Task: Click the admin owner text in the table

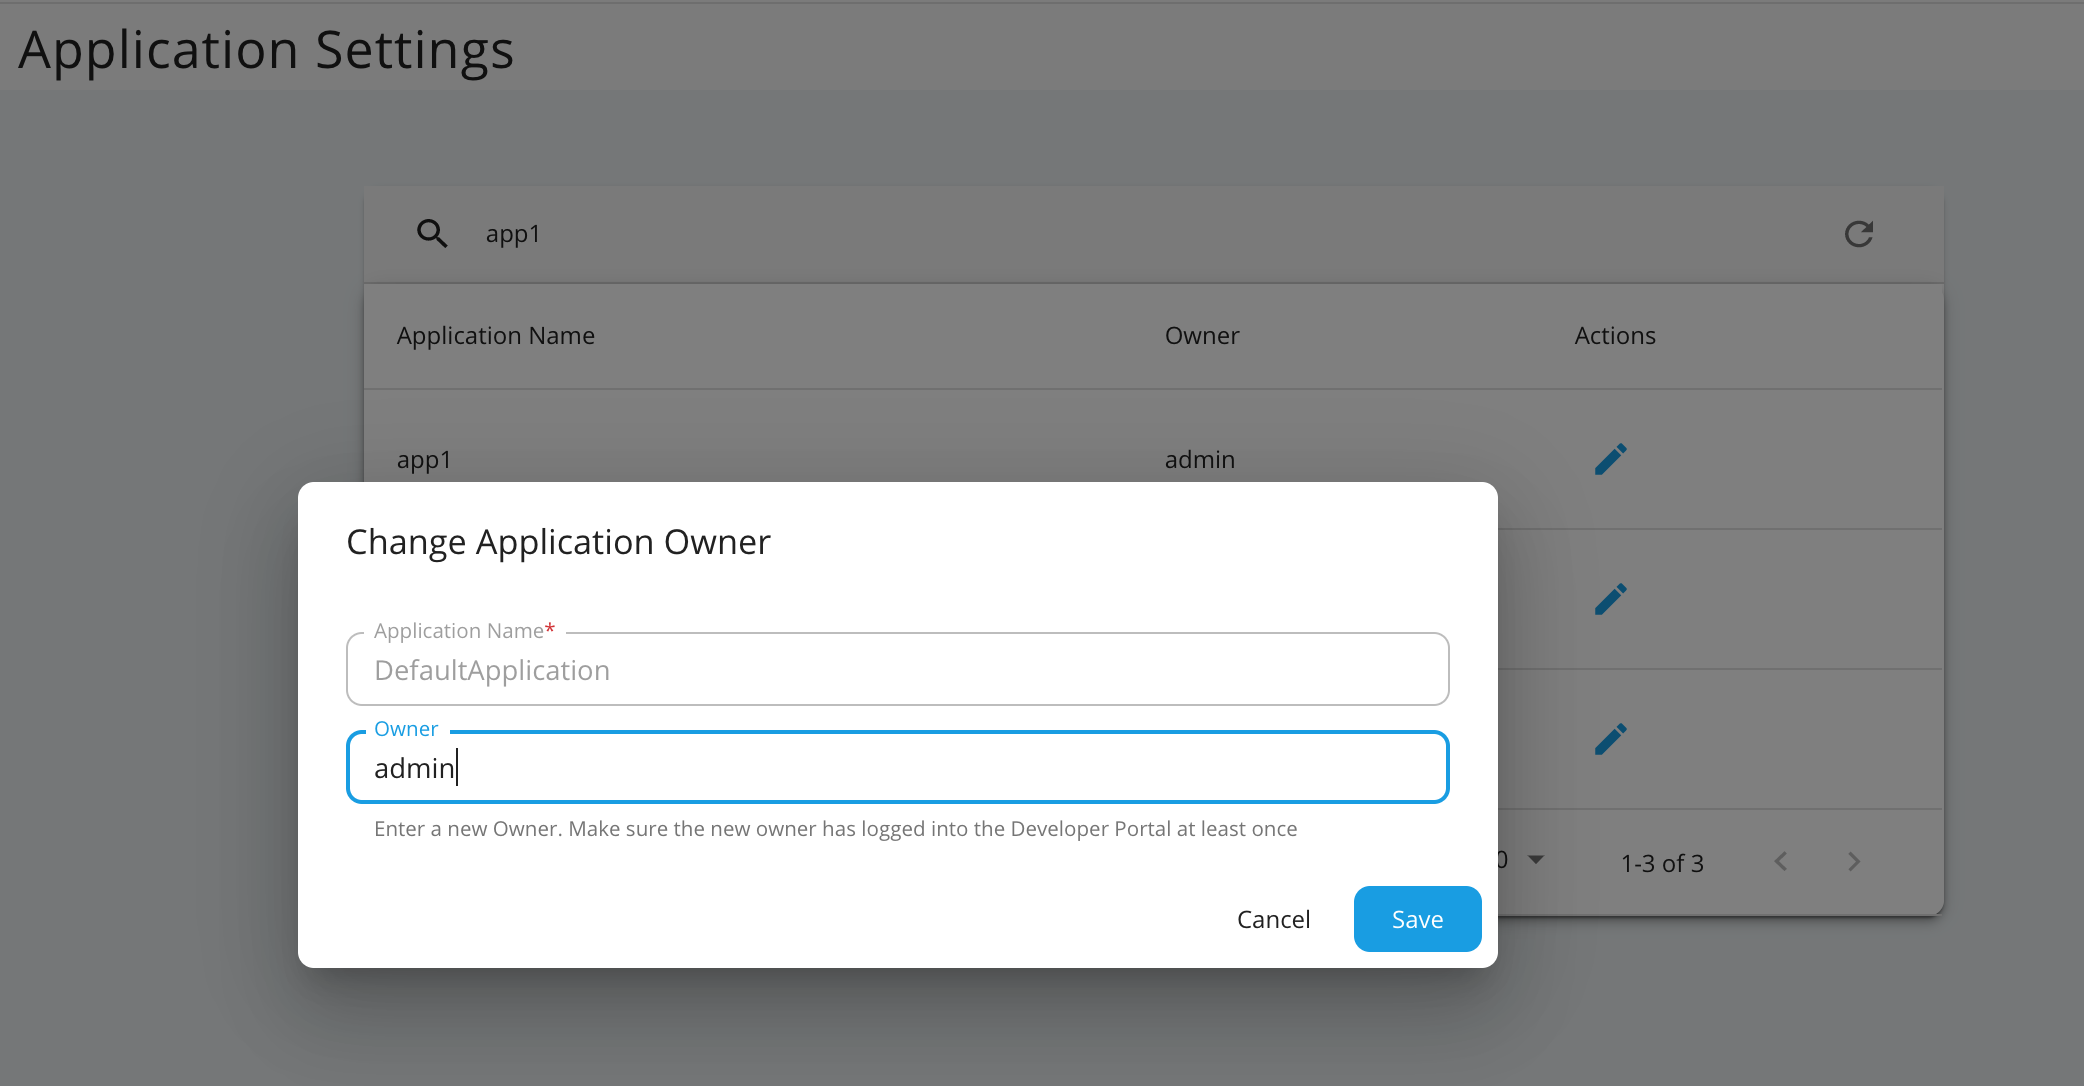Action: click(x=1199, y=459)
